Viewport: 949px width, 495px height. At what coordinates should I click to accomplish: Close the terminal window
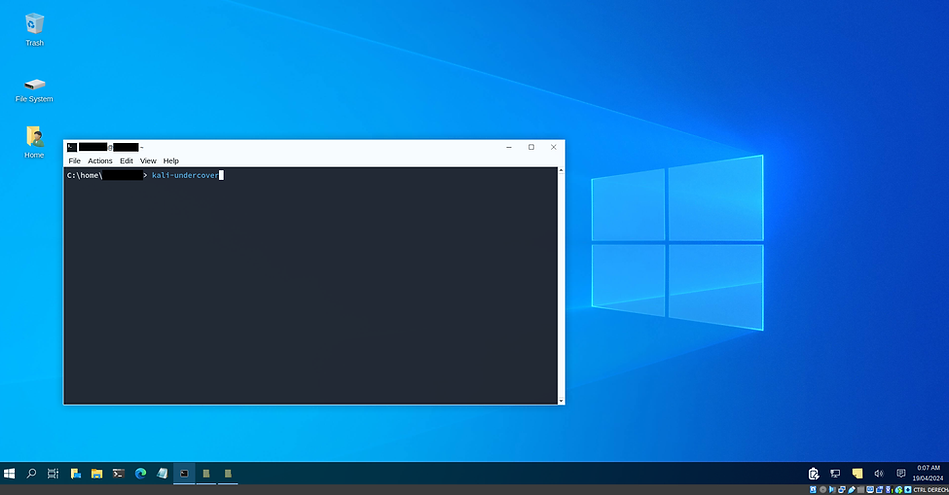553,147
